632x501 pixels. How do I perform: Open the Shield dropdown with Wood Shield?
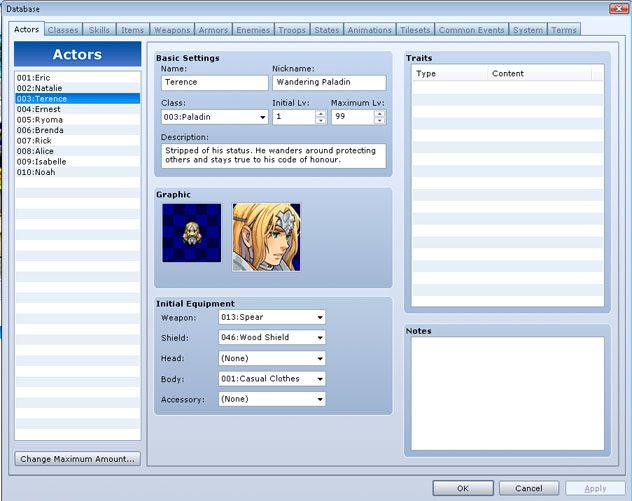click(x=272, y=338)
